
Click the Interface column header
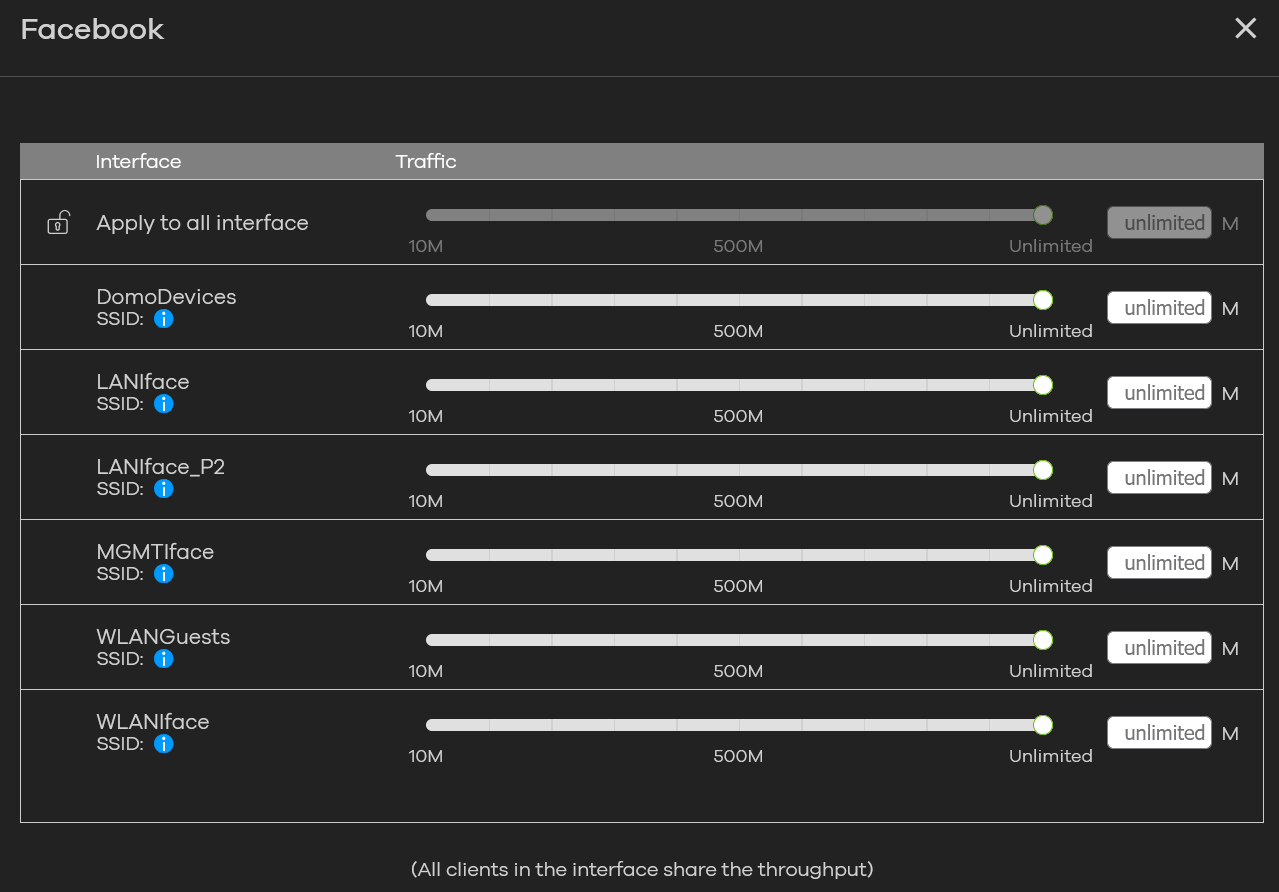pyautogui.click(x=138, y=162)
